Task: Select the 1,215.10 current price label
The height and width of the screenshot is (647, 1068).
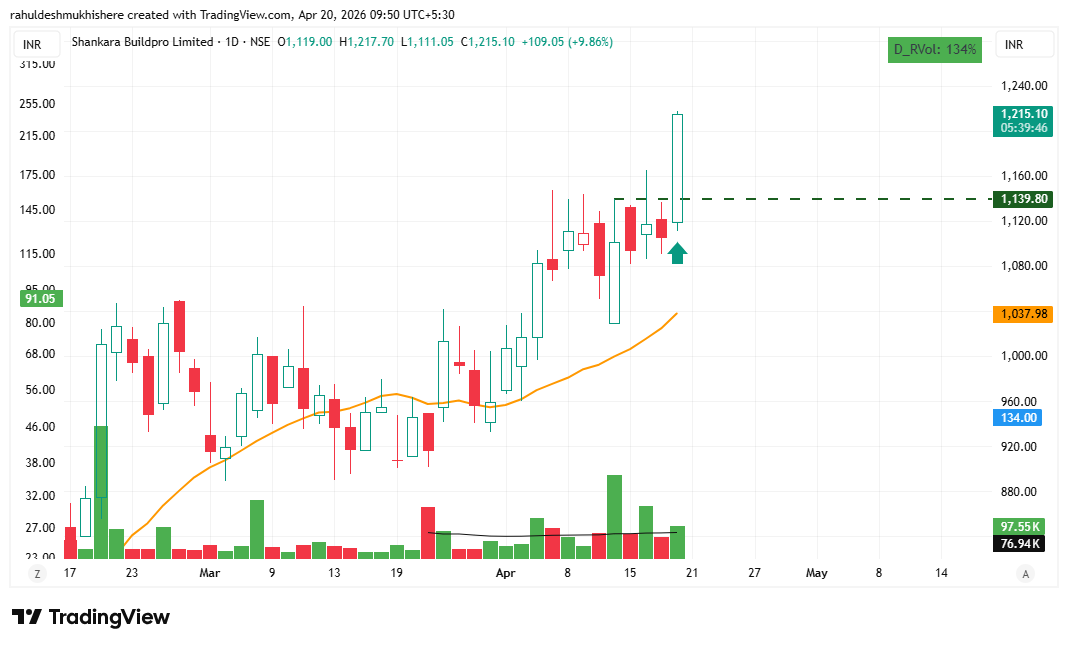Action: pos(1023,114)
